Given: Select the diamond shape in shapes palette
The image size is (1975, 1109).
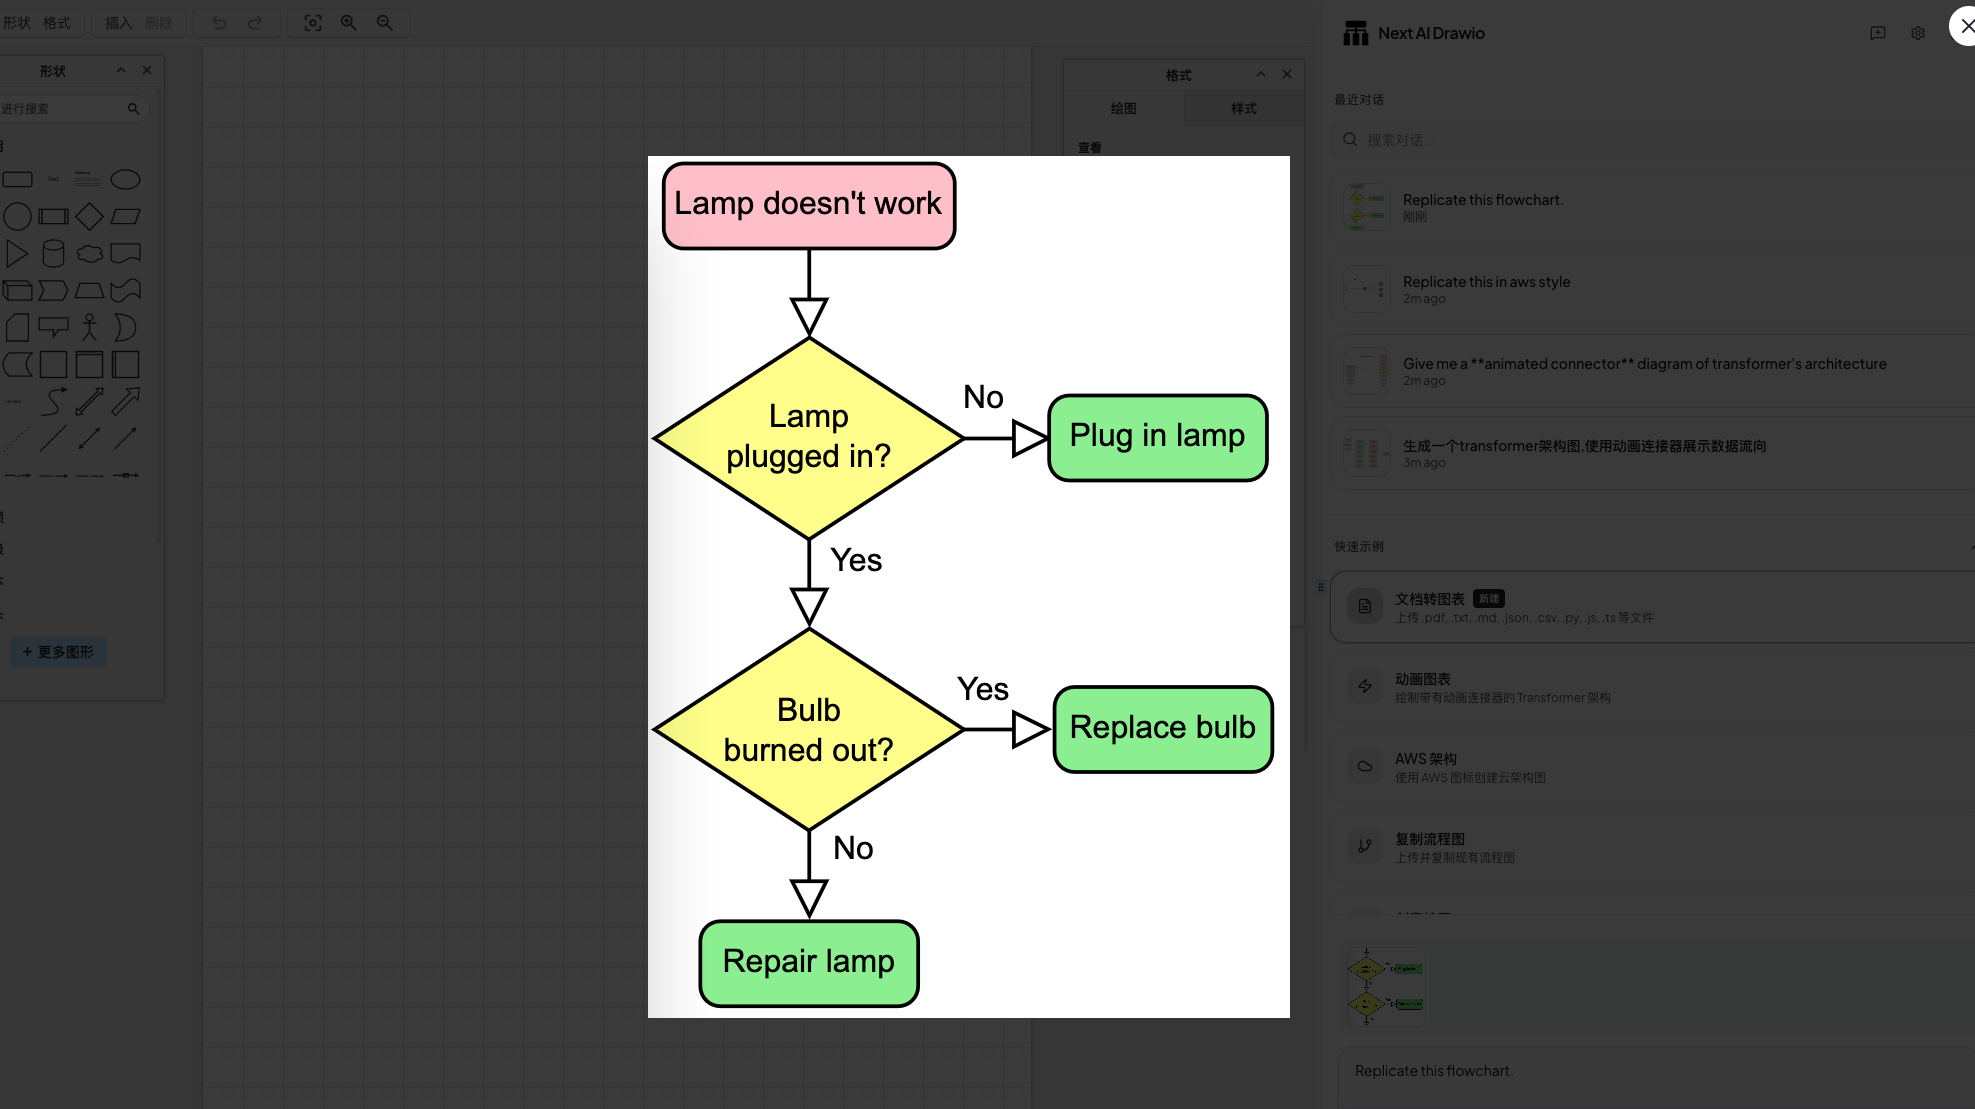Looking at the screenshot, I should 89,216.
